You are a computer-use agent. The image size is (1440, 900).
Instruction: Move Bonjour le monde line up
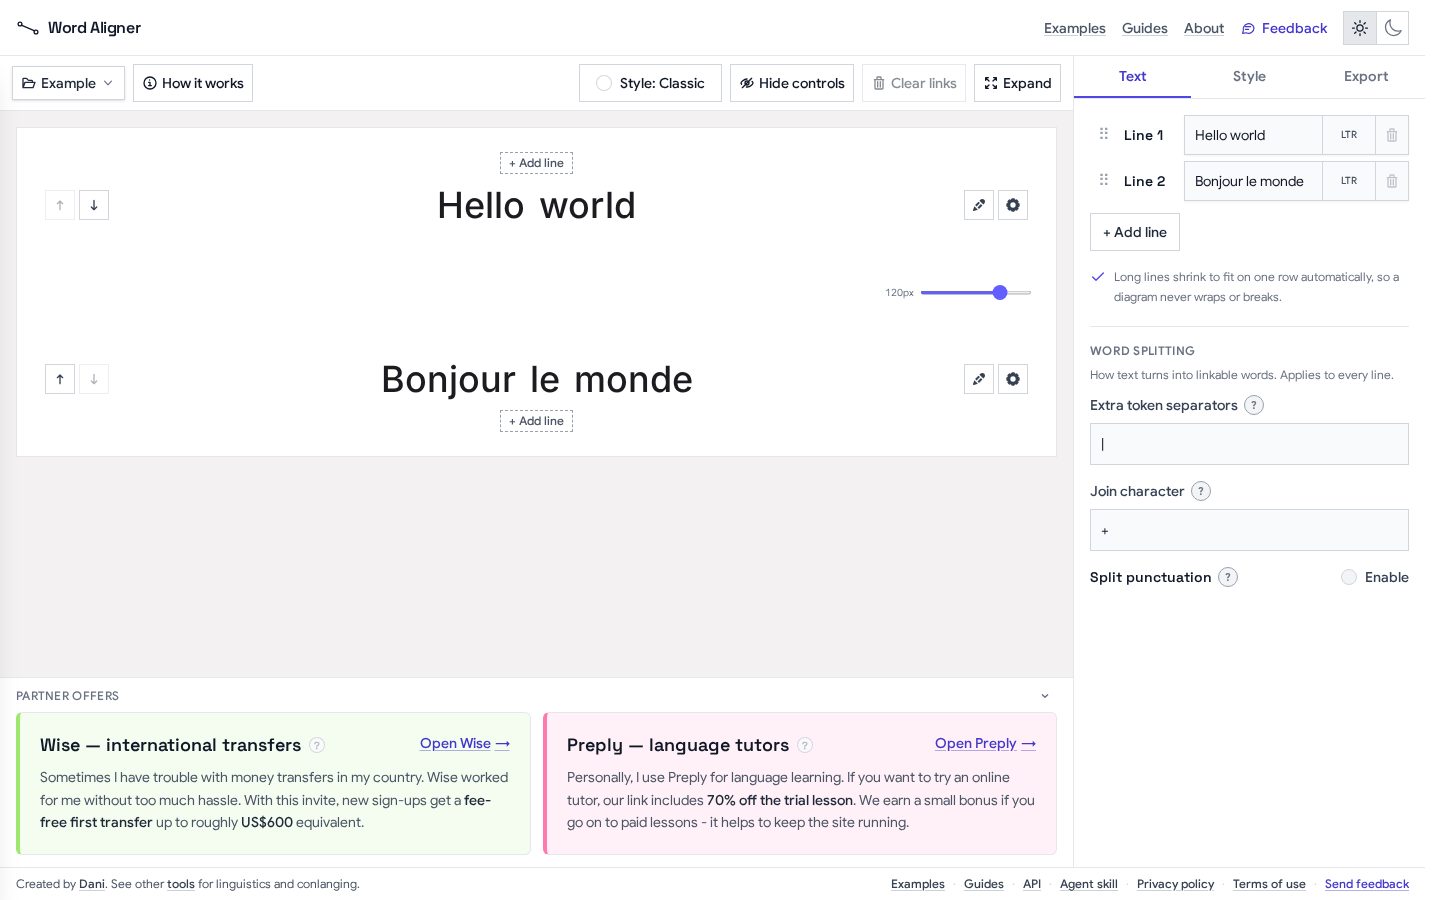(60, 379)
